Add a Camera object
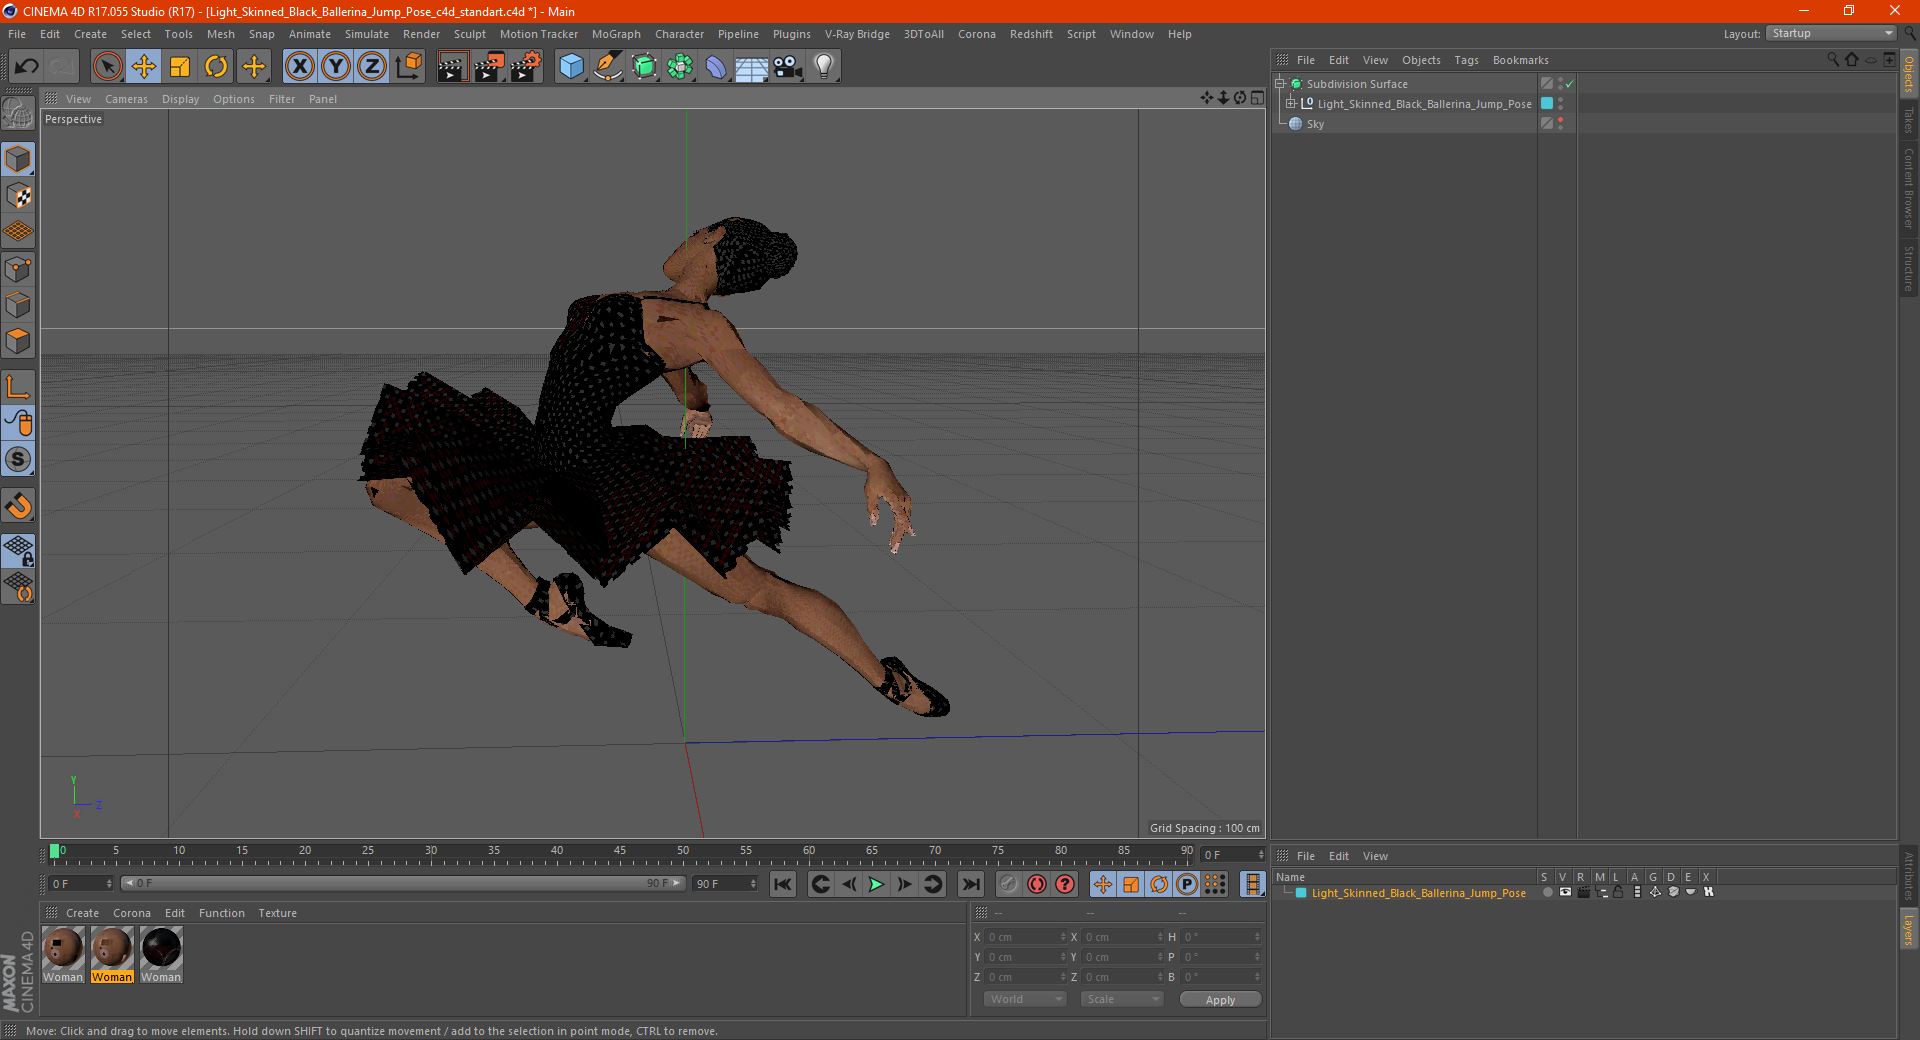 tap(788, 67)
